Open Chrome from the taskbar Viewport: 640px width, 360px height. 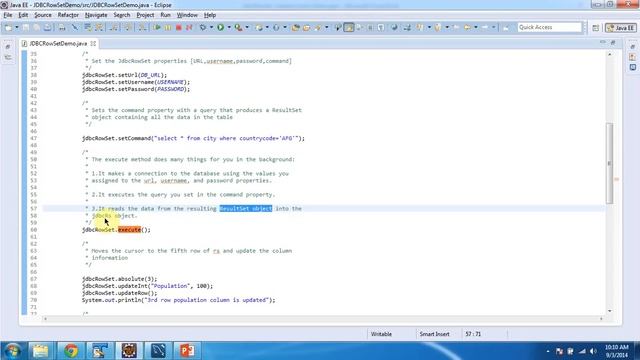71,351
